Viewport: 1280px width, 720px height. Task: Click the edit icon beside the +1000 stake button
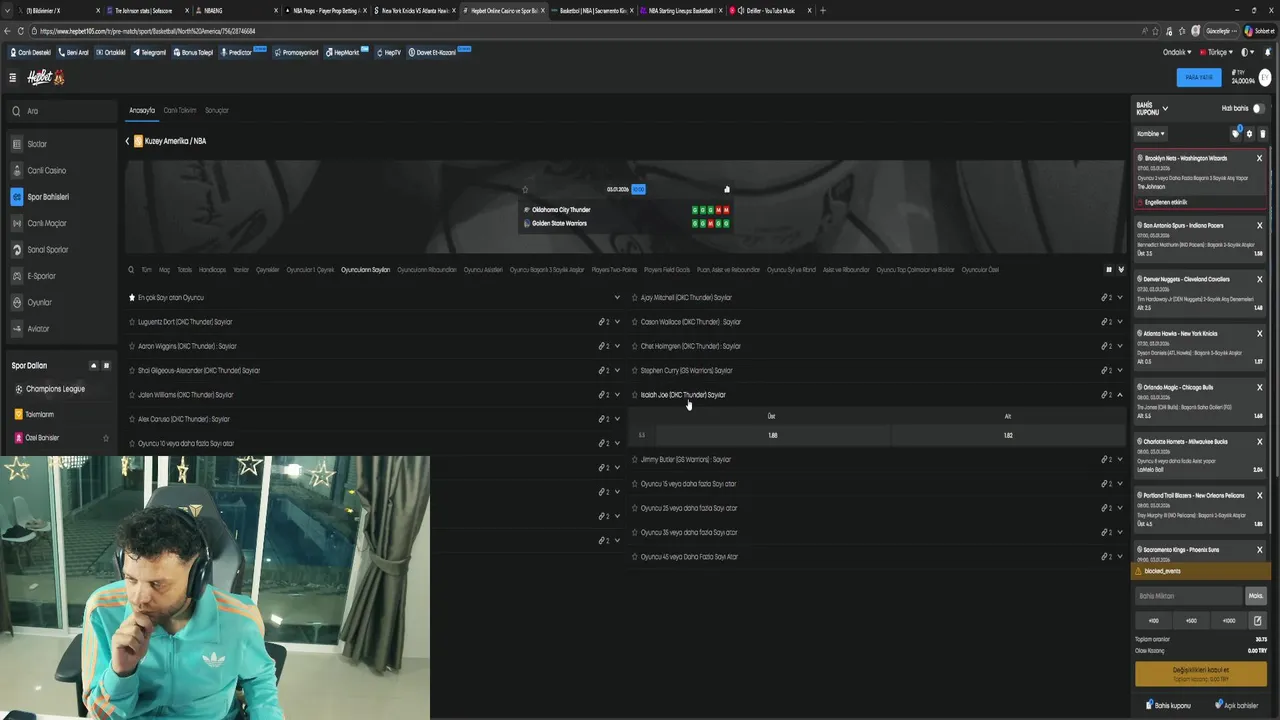pos(1257,620)
